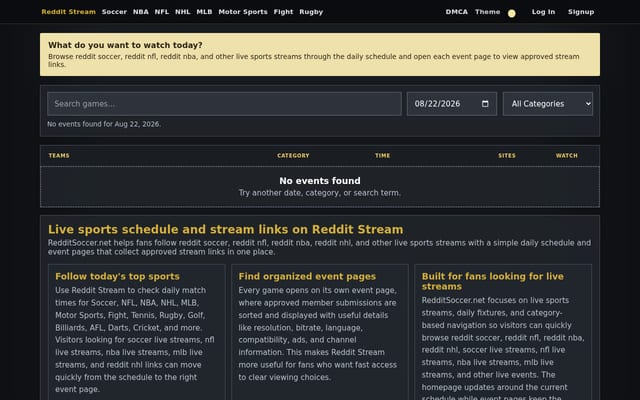Click the date field showing 08/22/2026
The image size is (640, 400).
(452, 104)
